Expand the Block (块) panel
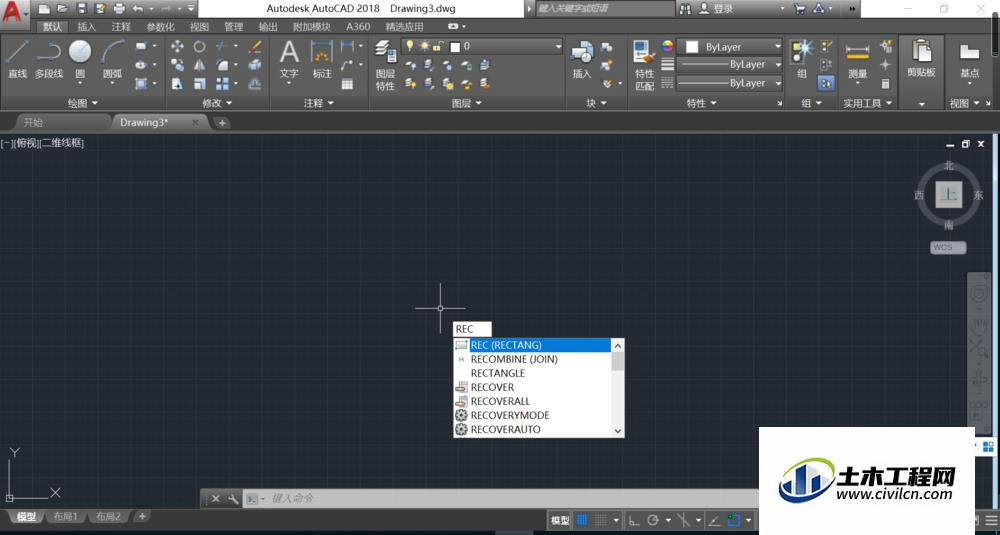Screen dimensions: 1000x535 coord(597,103)
